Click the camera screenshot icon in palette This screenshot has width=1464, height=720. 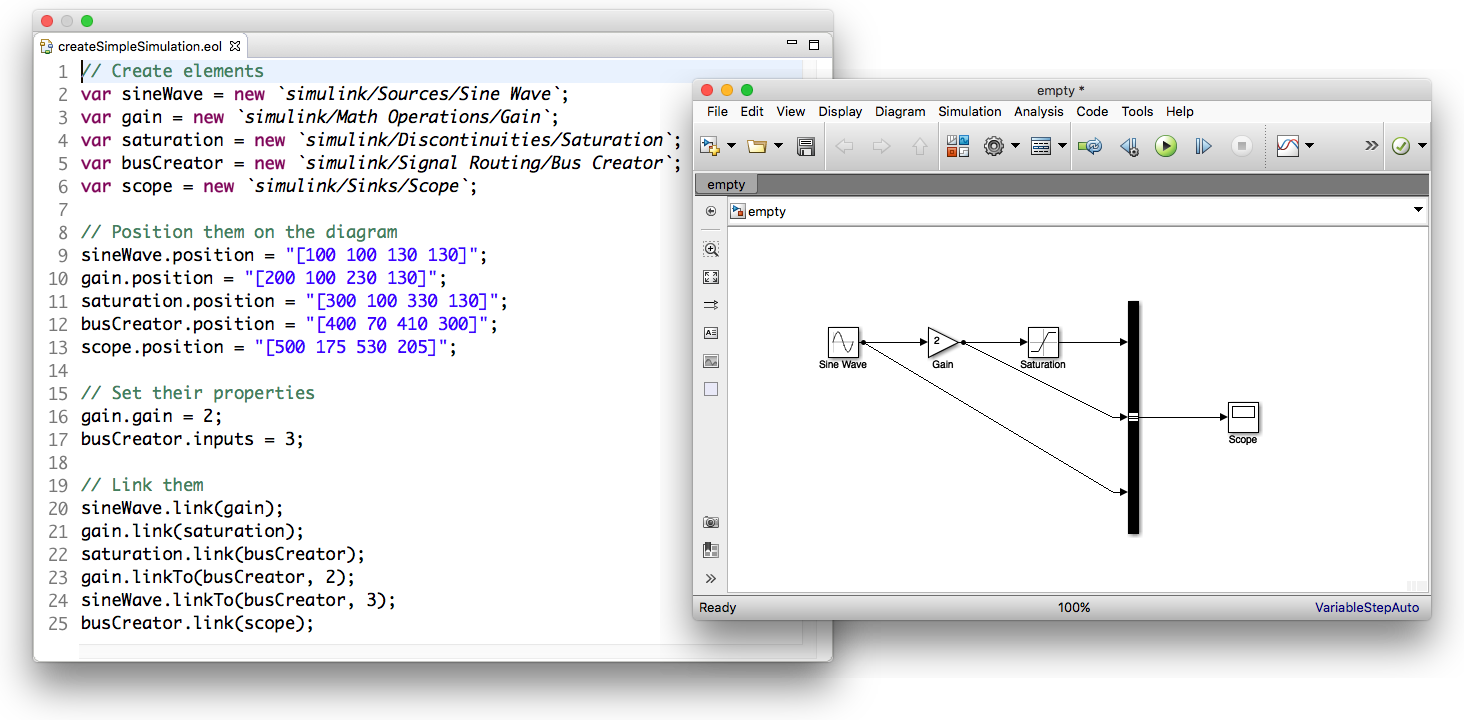[x=711, y=522]
